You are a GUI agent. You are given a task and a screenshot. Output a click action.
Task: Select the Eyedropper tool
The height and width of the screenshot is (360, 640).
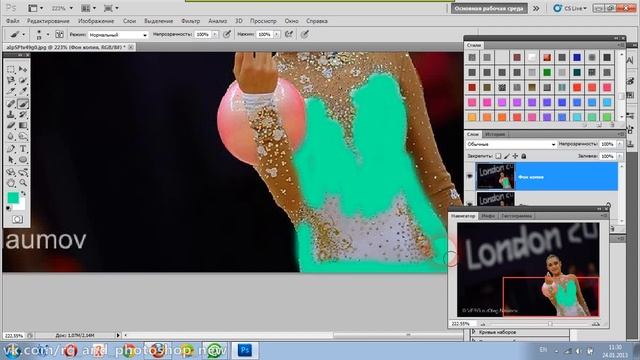23,92
